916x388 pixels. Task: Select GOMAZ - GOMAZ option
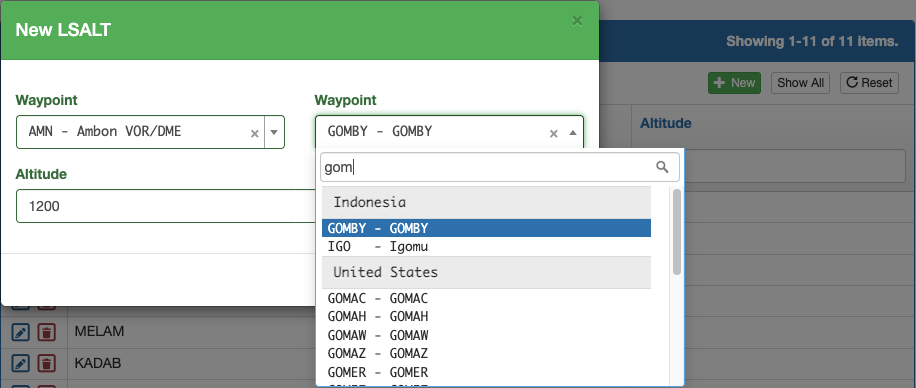point(486,353)
